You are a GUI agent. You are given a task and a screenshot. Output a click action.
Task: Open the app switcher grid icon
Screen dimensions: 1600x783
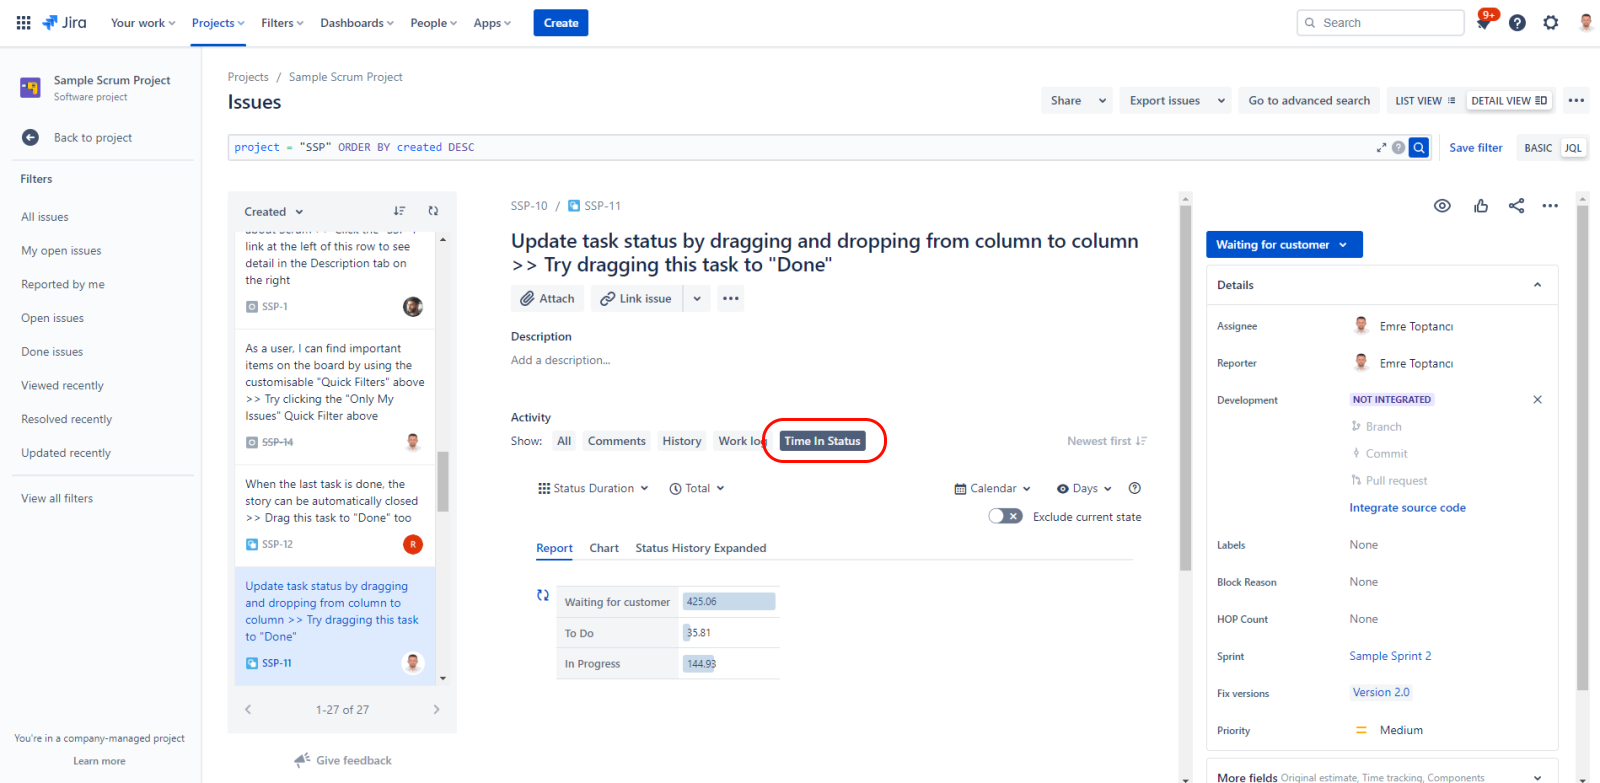click(x=23, y=23)
